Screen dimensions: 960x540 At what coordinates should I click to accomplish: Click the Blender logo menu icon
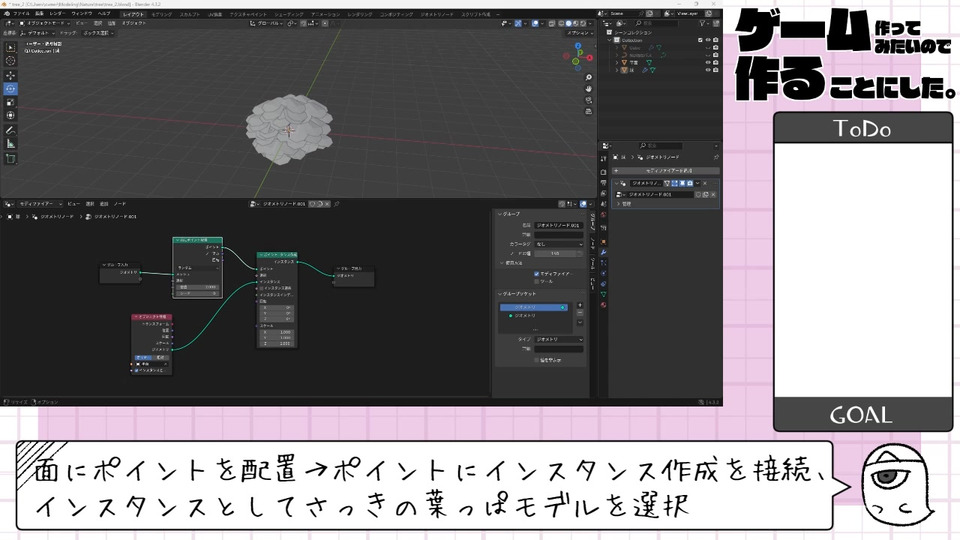coord(7,13)
